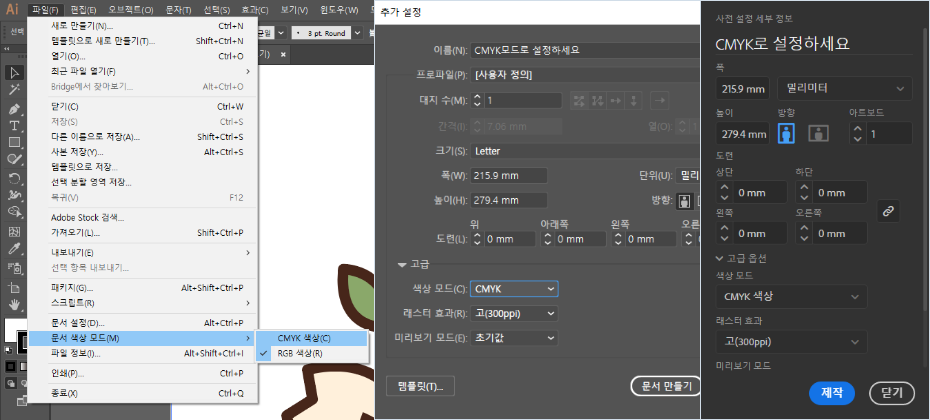Image resolution: width=930 pixels, height=420 pixels.
Task: Click the Illustrator Ai logo
Action: pos(12,9)
